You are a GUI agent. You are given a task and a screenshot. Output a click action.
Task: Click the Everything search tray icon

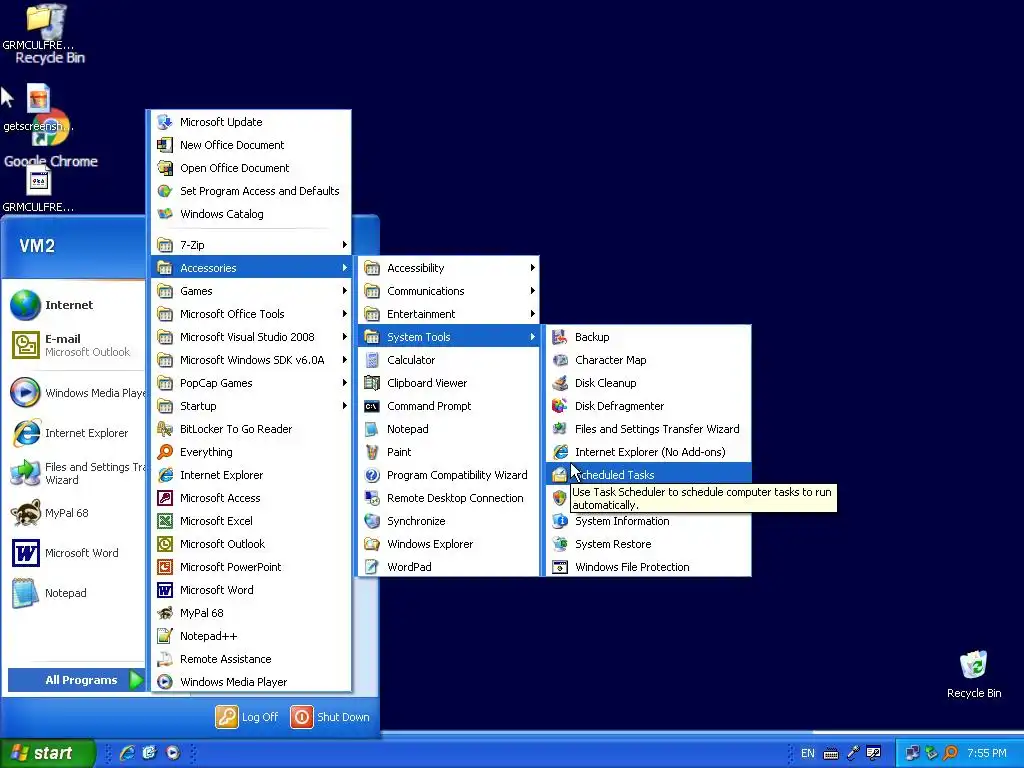(x=950, y=753)
